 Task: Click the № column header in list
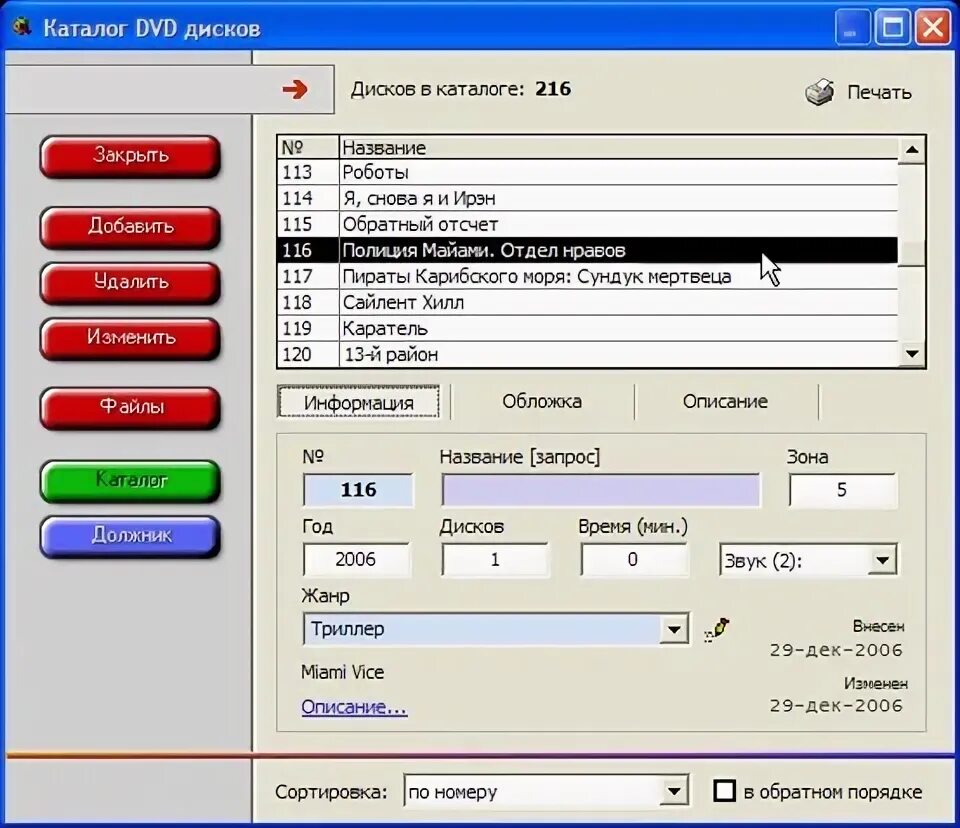tap(308, 148)
